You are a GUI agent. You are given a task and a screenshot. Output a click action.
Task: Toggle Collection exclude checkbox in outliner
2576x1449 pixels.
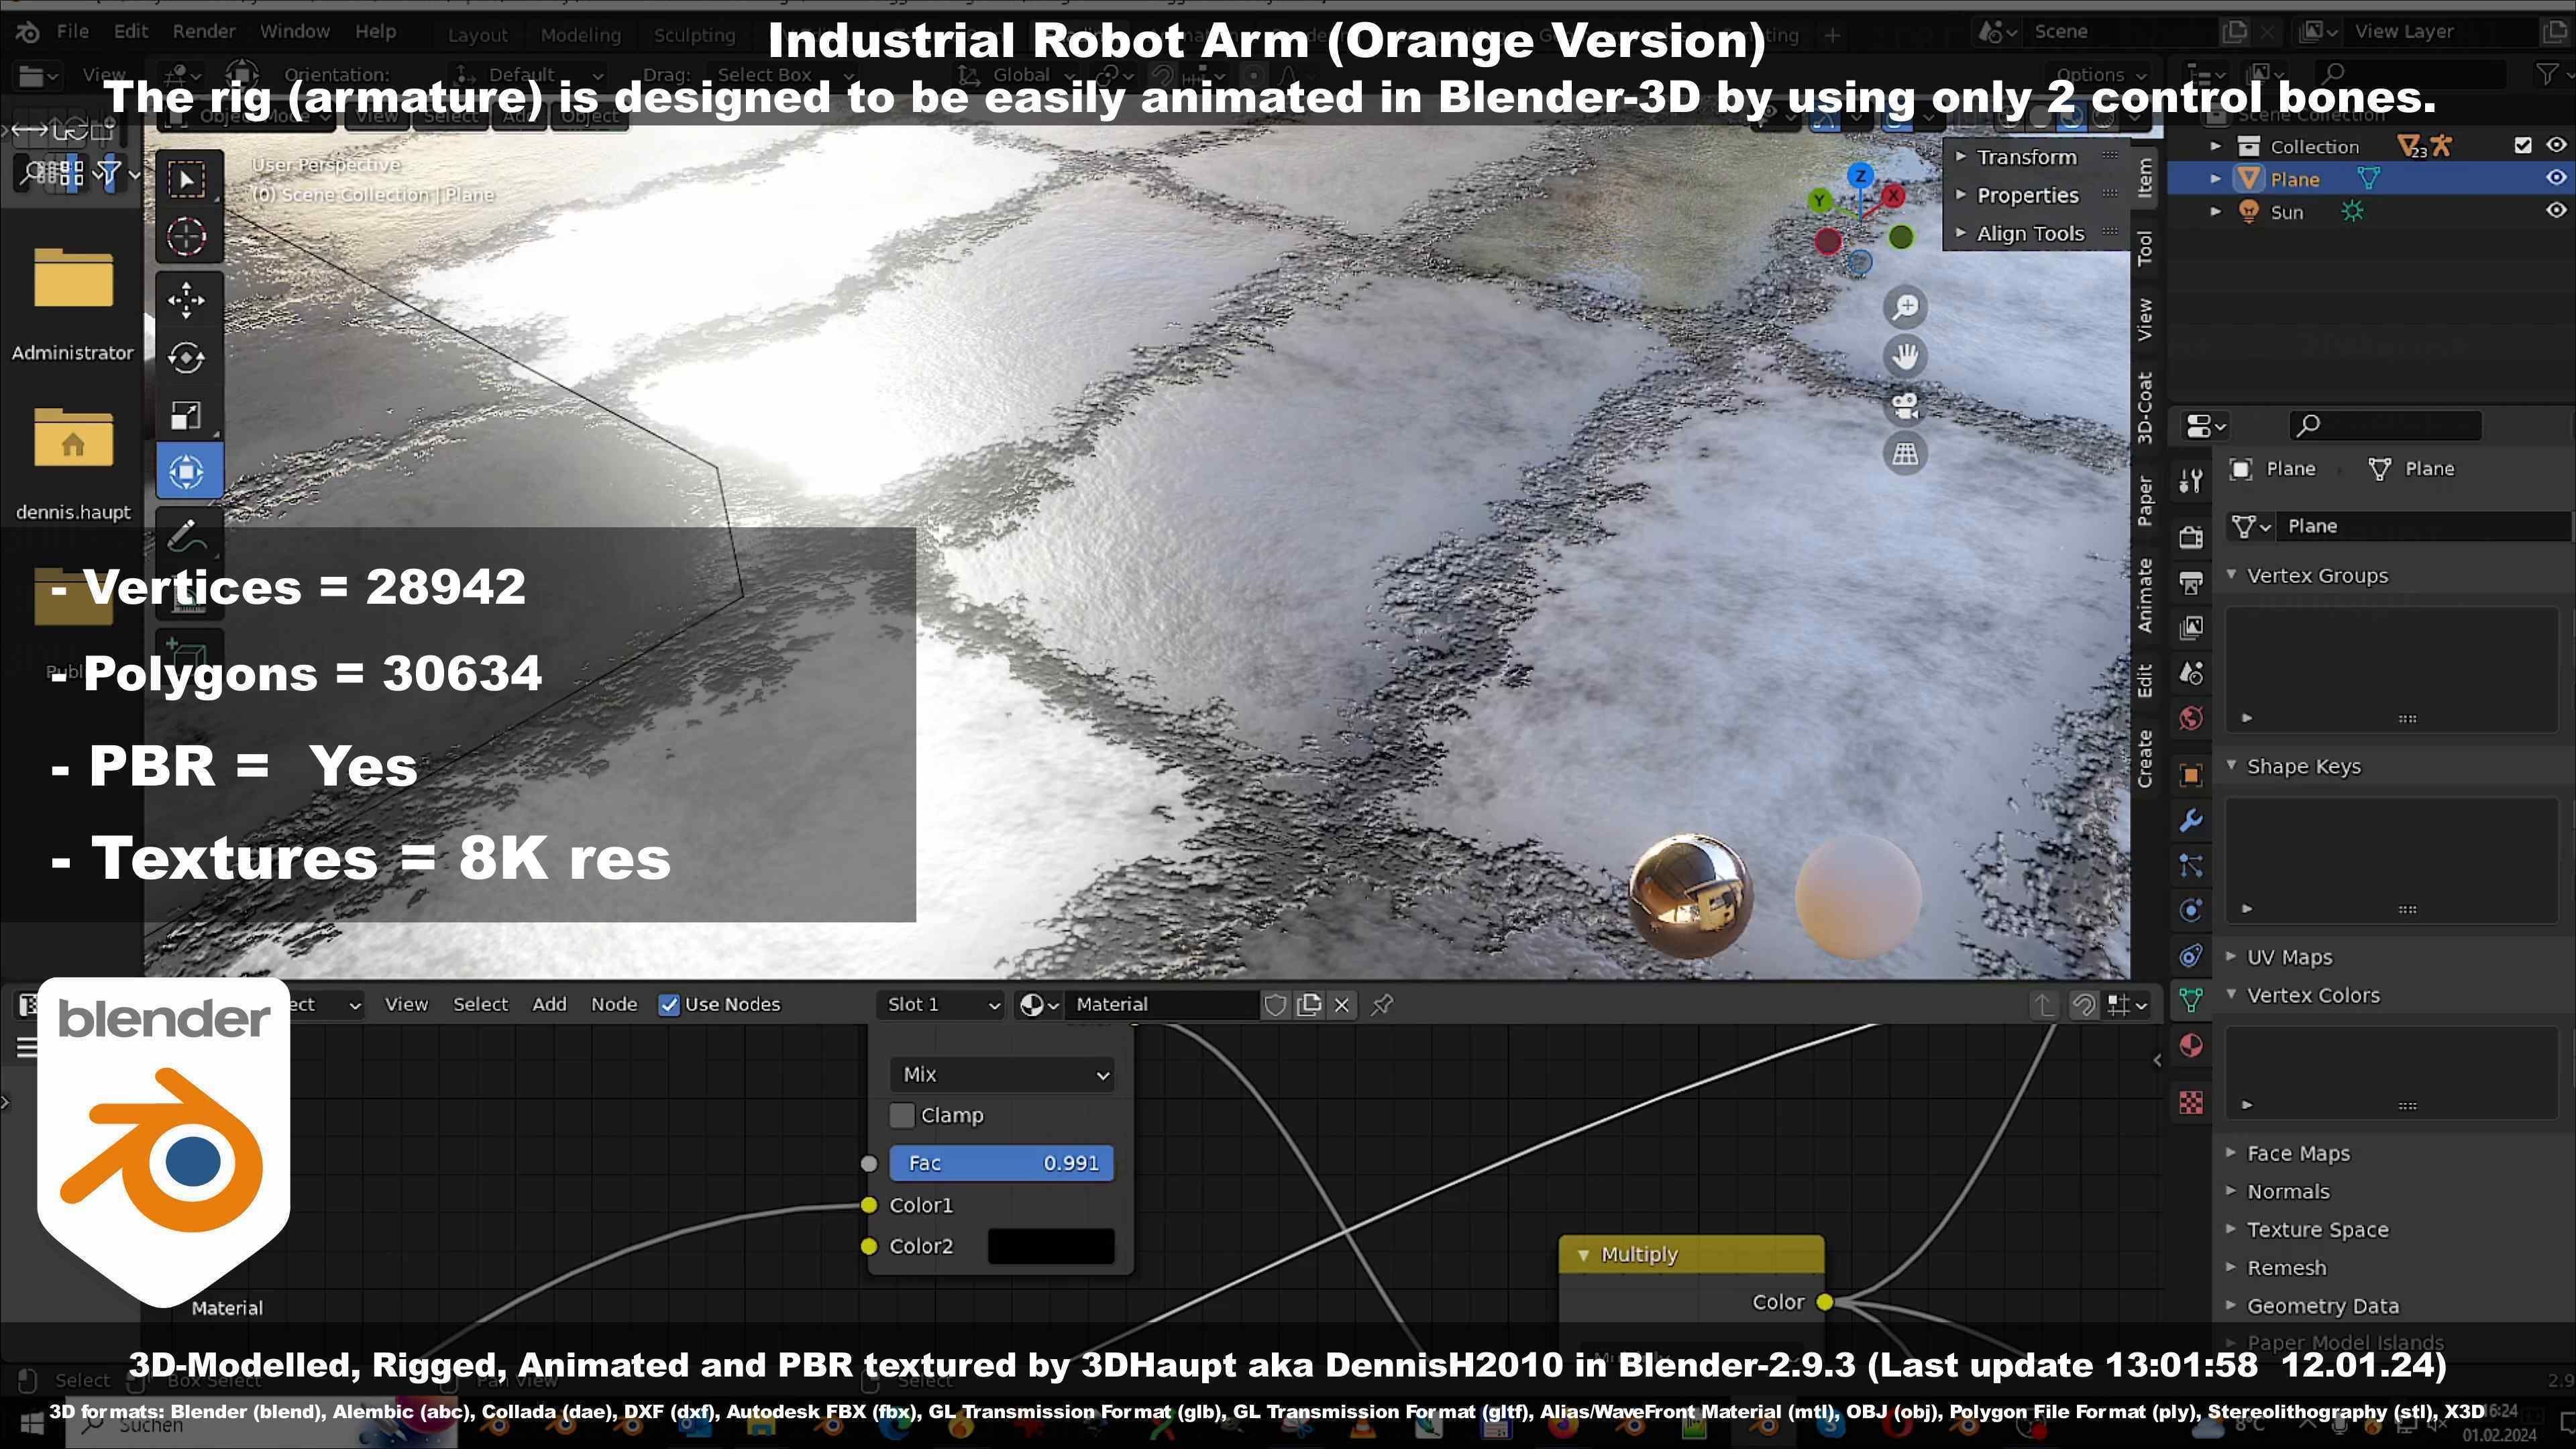point(2523,145)
